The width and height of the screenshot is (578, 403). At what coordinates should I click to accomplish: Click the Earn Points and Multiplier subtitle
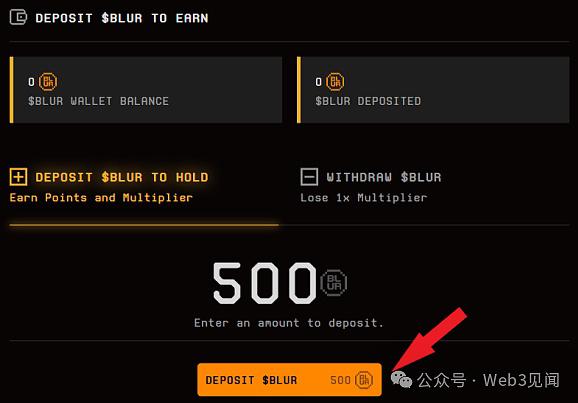click(101, 198)
